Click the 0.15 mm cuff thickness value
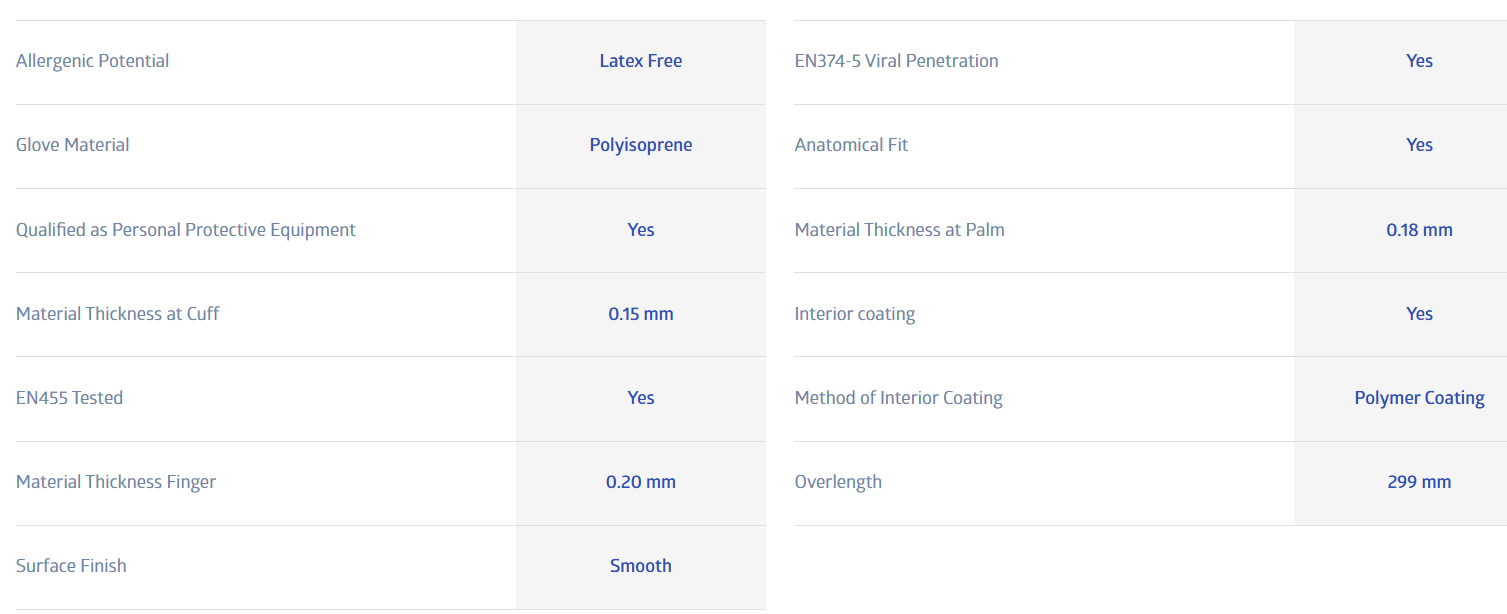This screenshot has height=614, width=1507. [640, 314]
